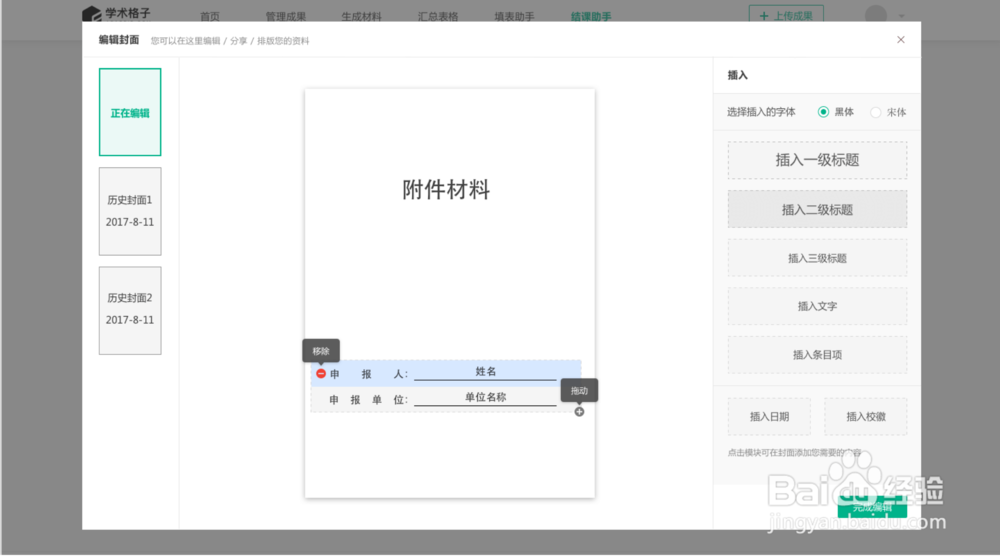Click 插入三级标题 button

(817, 258)
